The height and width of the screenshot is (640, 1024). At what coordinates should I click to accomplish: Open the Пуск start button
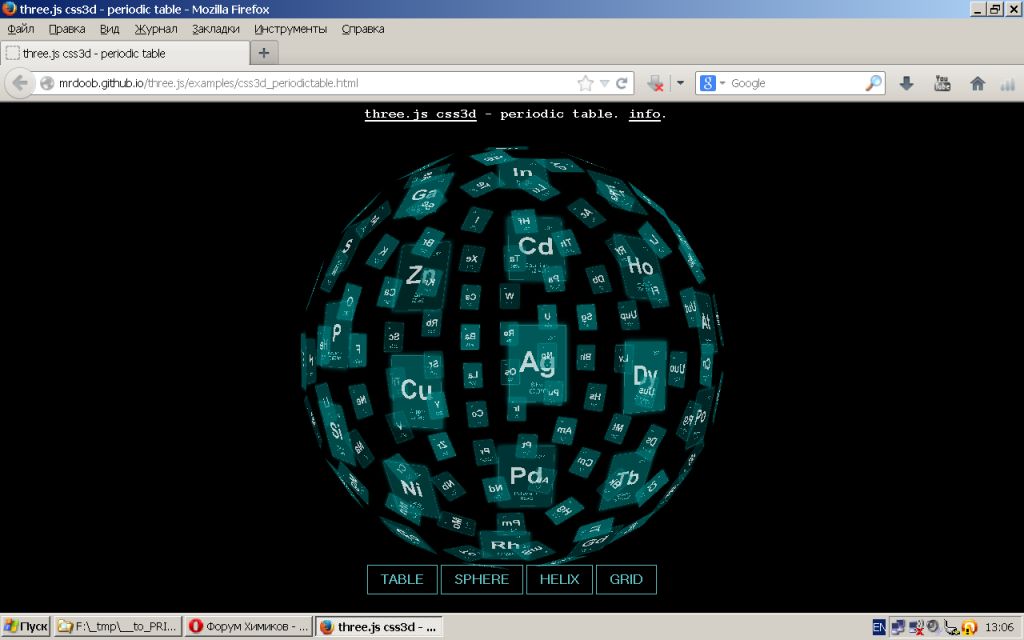pos(26,627)
